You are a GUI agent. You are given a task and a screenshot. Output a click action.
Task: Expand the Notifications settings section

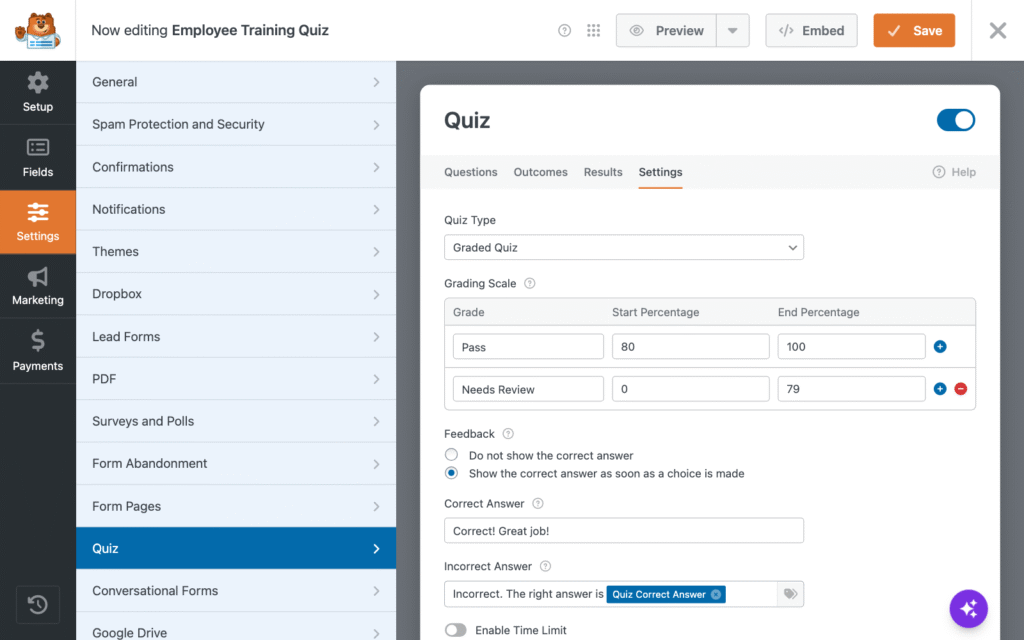(x=236, y=209)
